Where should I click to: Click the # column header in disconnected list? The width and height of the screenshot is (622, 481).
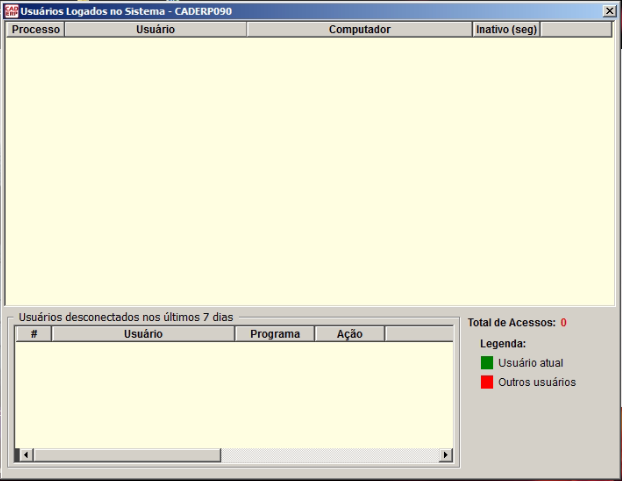34,334
